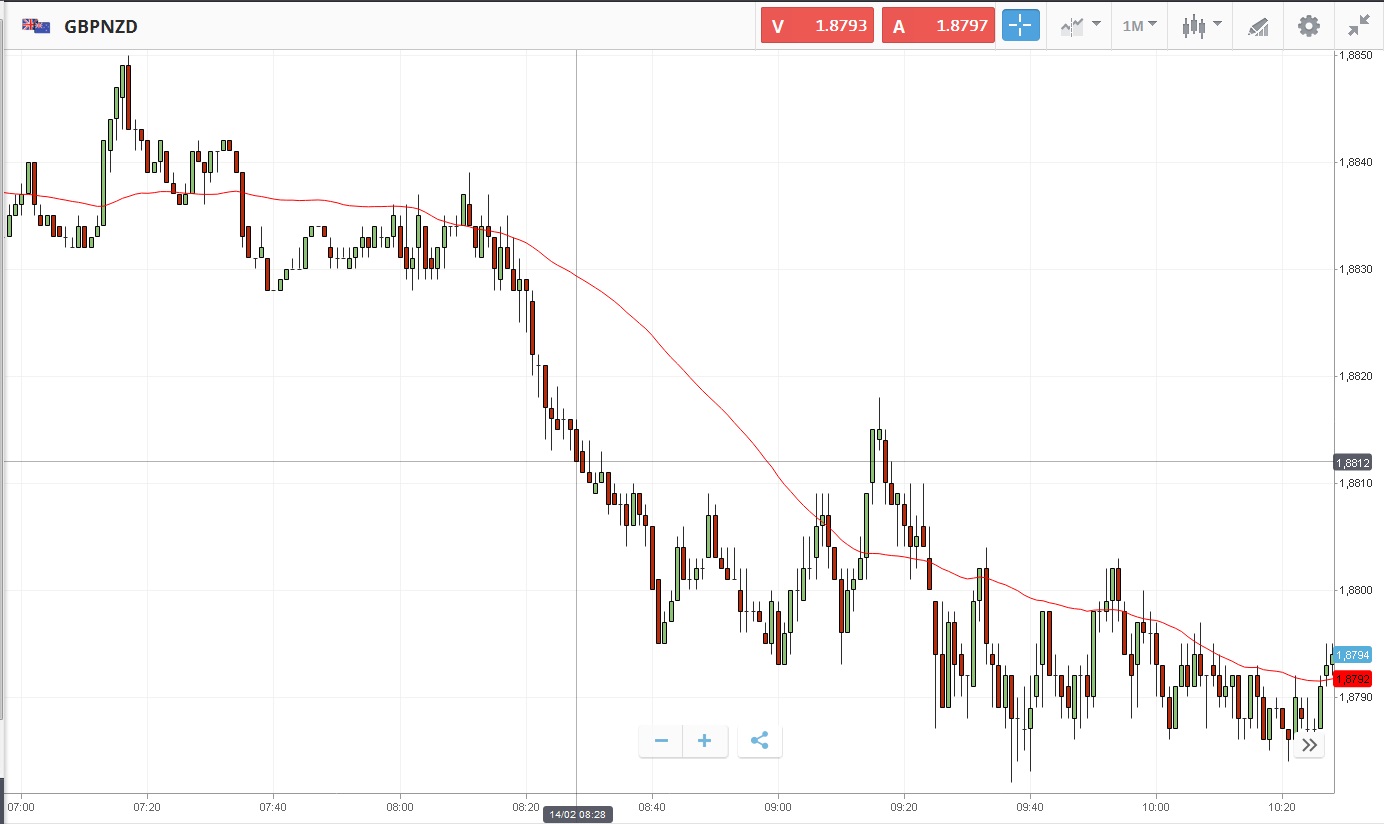
Task: Open chart settings gear icon
Action: coord(1308,26)
